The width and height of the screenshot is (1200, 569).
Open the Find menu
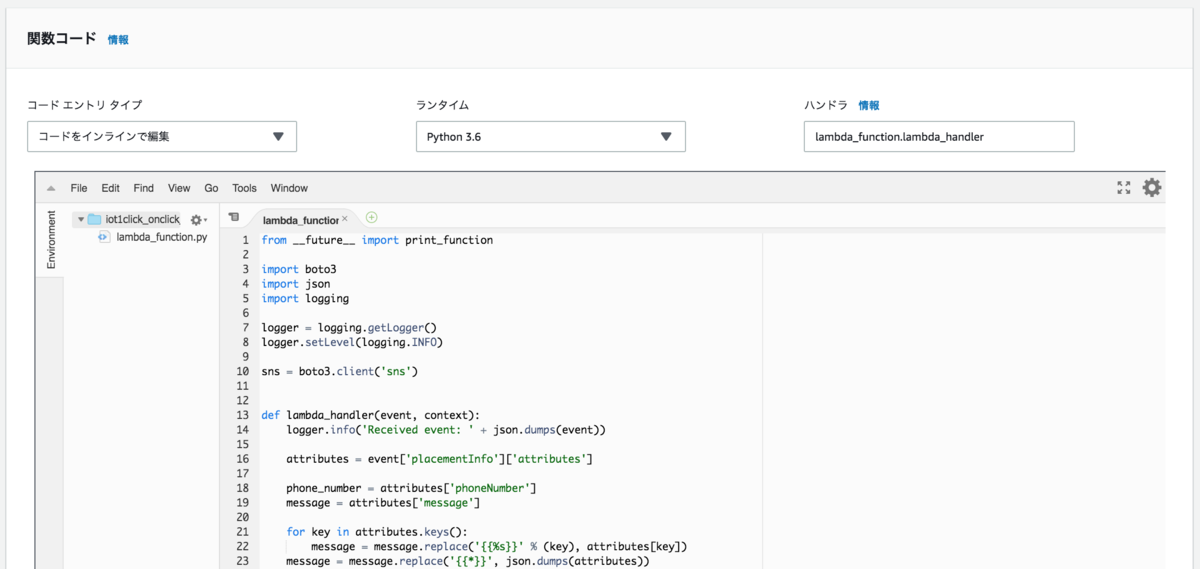[144, 188]
